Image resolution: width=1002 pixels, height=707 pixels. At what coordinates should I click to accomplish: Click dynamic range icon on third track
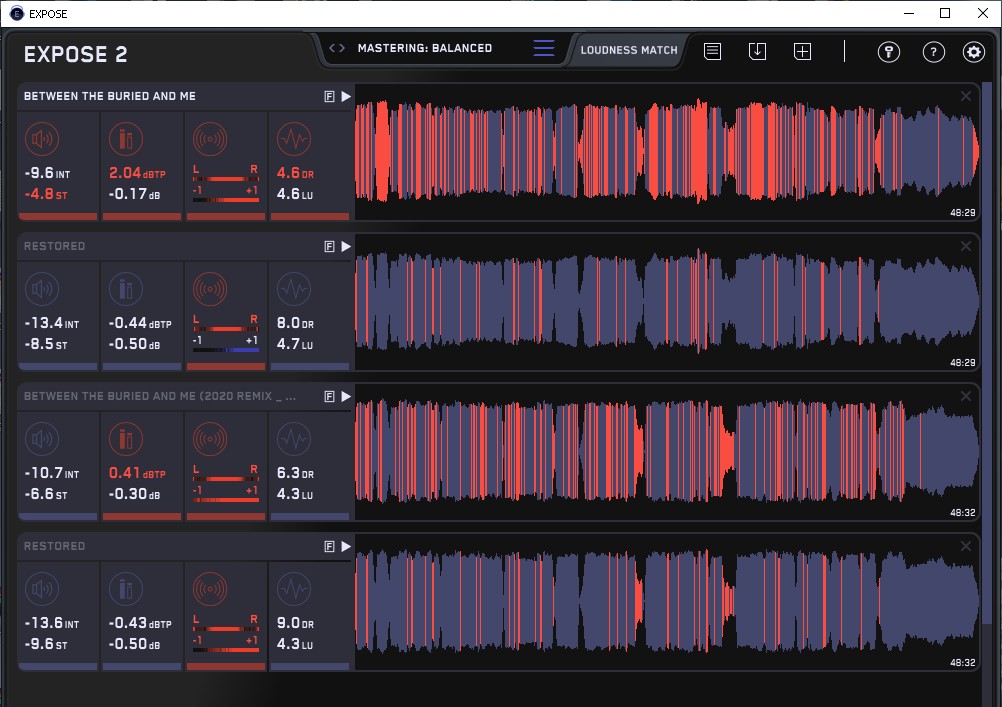pos(293,439)
